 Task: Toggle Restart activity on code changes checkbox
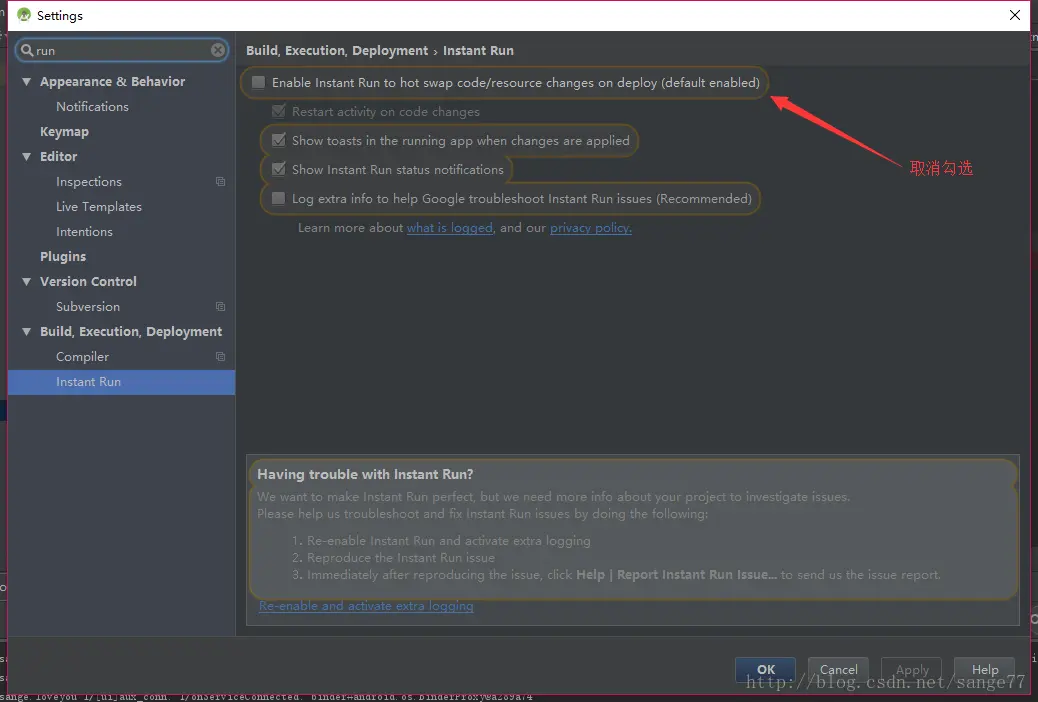[x=279, y=111]
